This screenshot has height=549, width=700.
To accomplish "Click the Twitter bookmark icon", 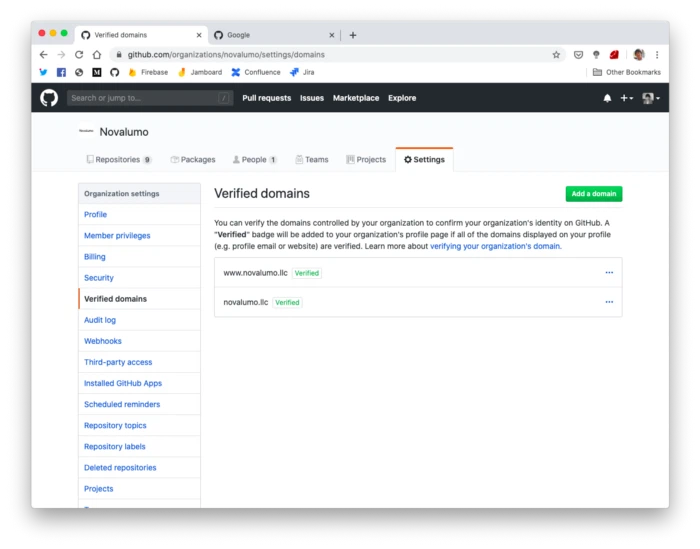I will (x=43, y=72).
